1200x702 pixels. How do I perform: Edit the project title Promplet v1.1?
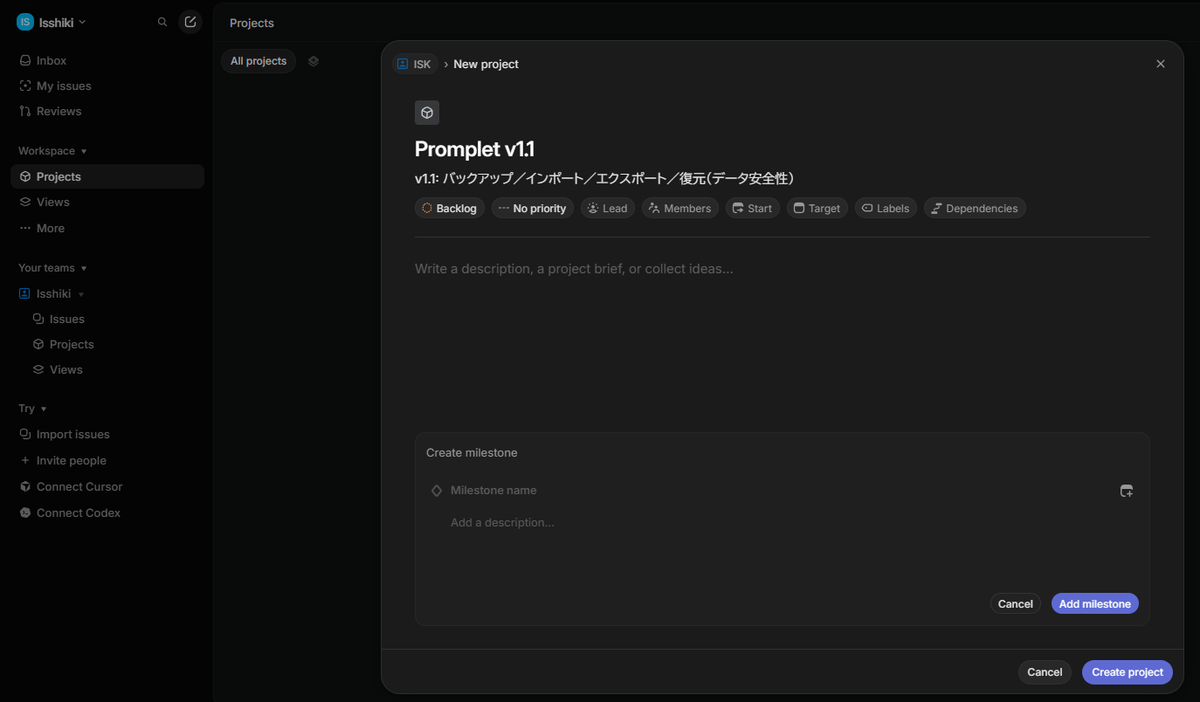pyautogui.click(x=475, y=150)
